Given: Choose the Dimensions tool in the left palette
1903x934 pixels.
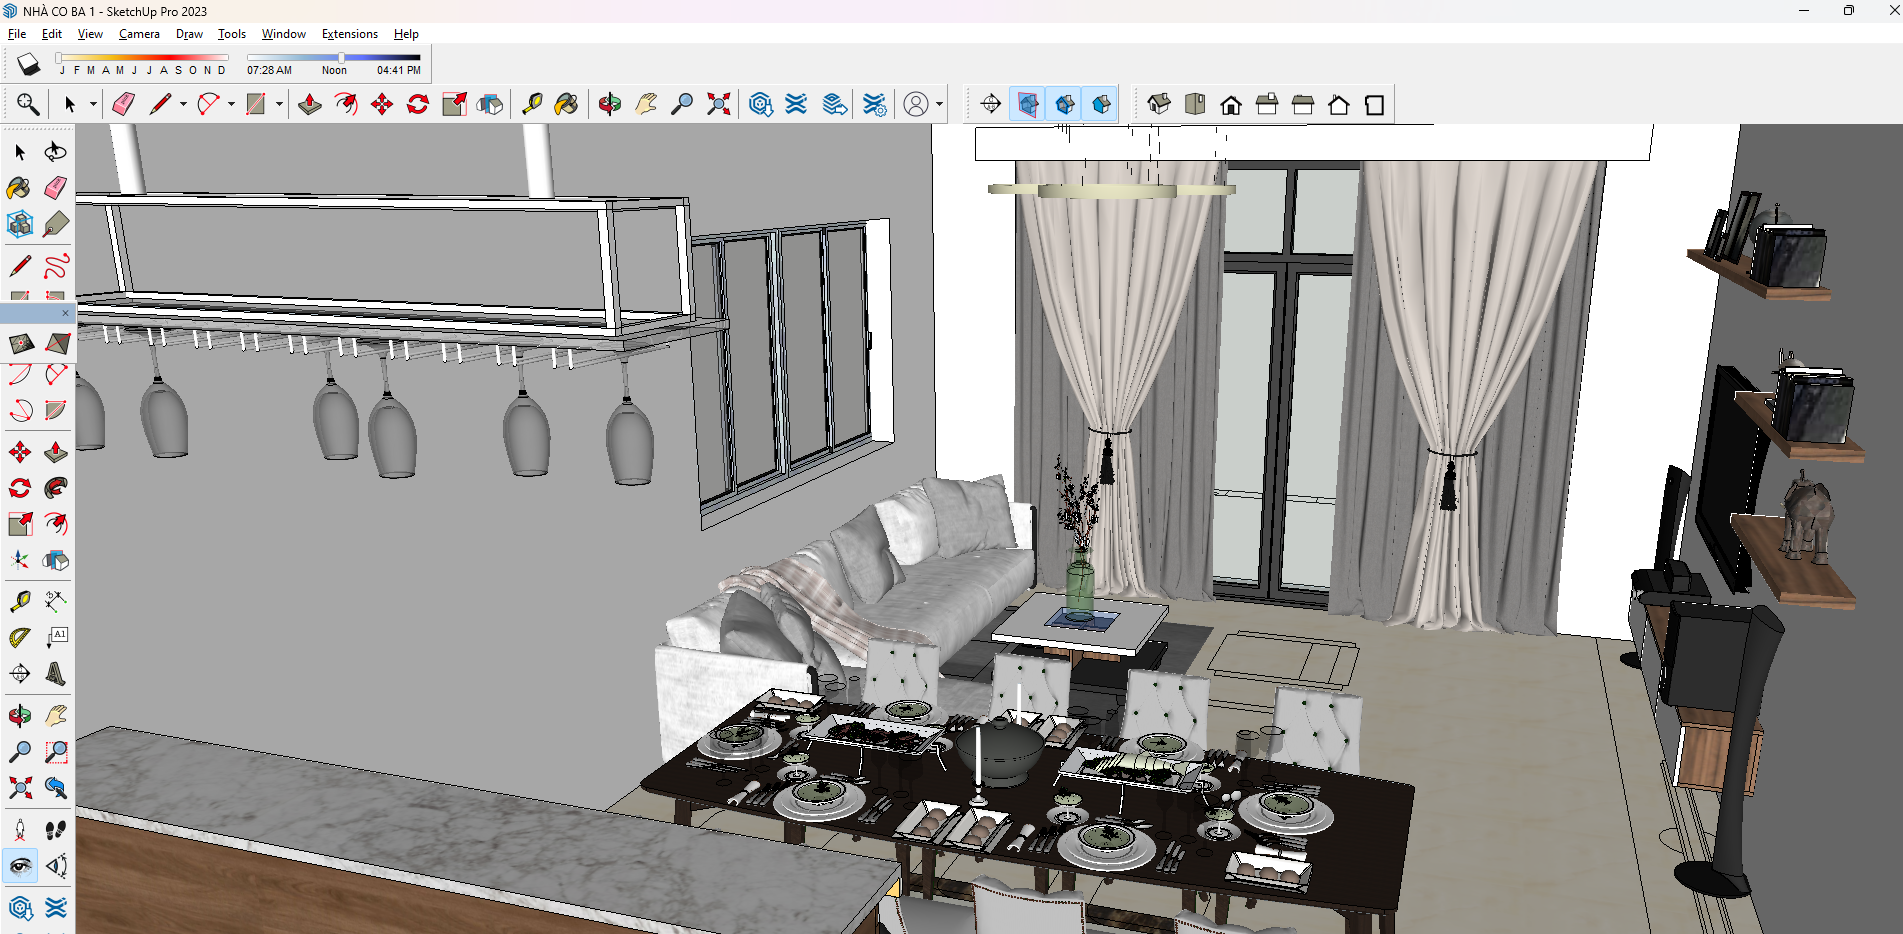Looking at the screenshot, I should (x=56, y=601).
